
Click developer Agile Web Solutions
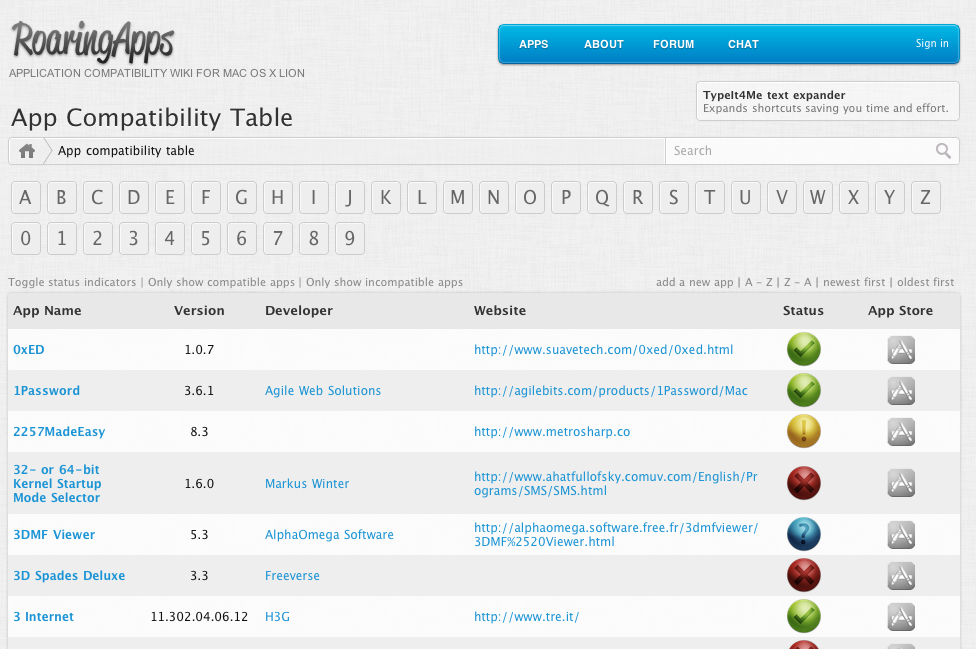[323, 391]
